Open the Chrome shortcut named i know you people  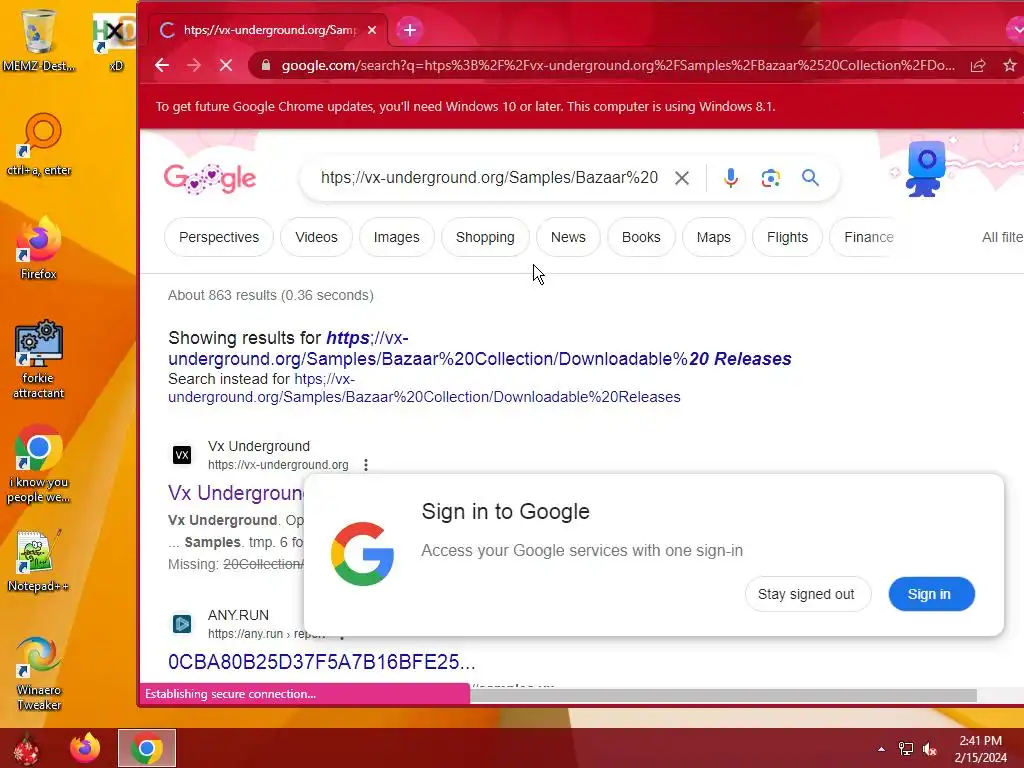[x=39, y=464]
